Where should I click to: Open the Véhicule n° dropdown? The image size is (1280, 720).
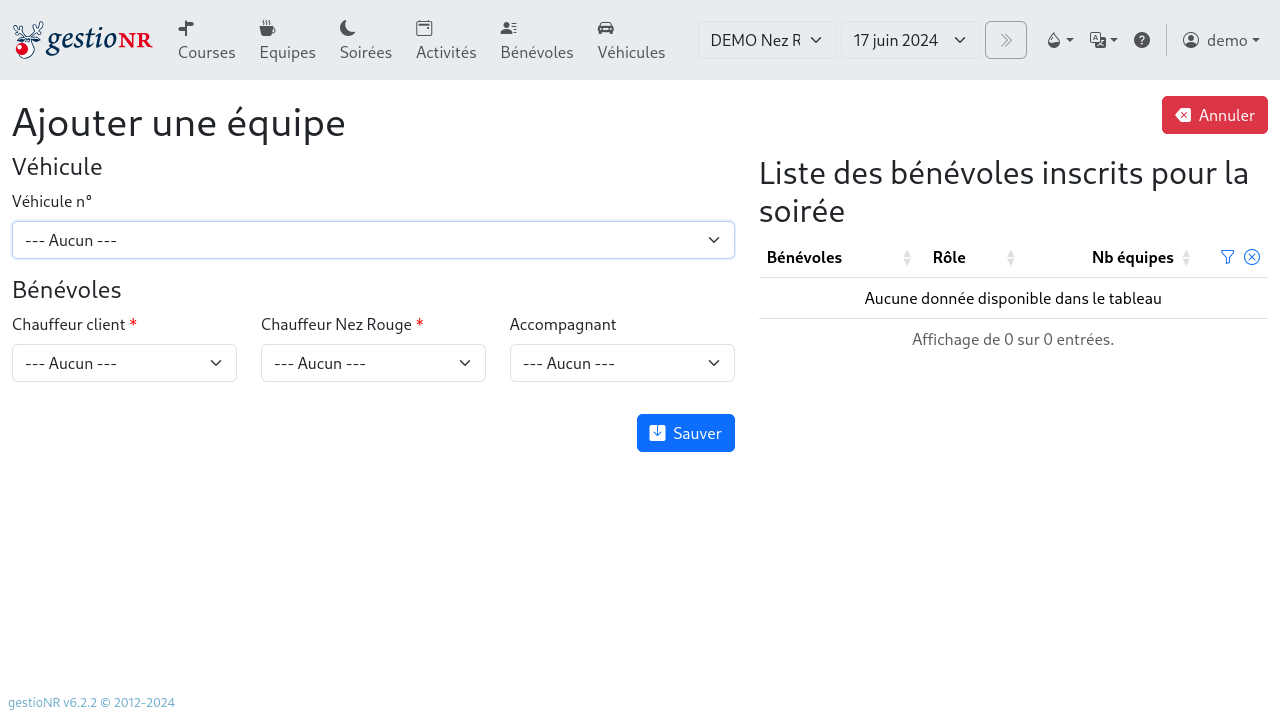pyautogui.click(x=373, y=240)
